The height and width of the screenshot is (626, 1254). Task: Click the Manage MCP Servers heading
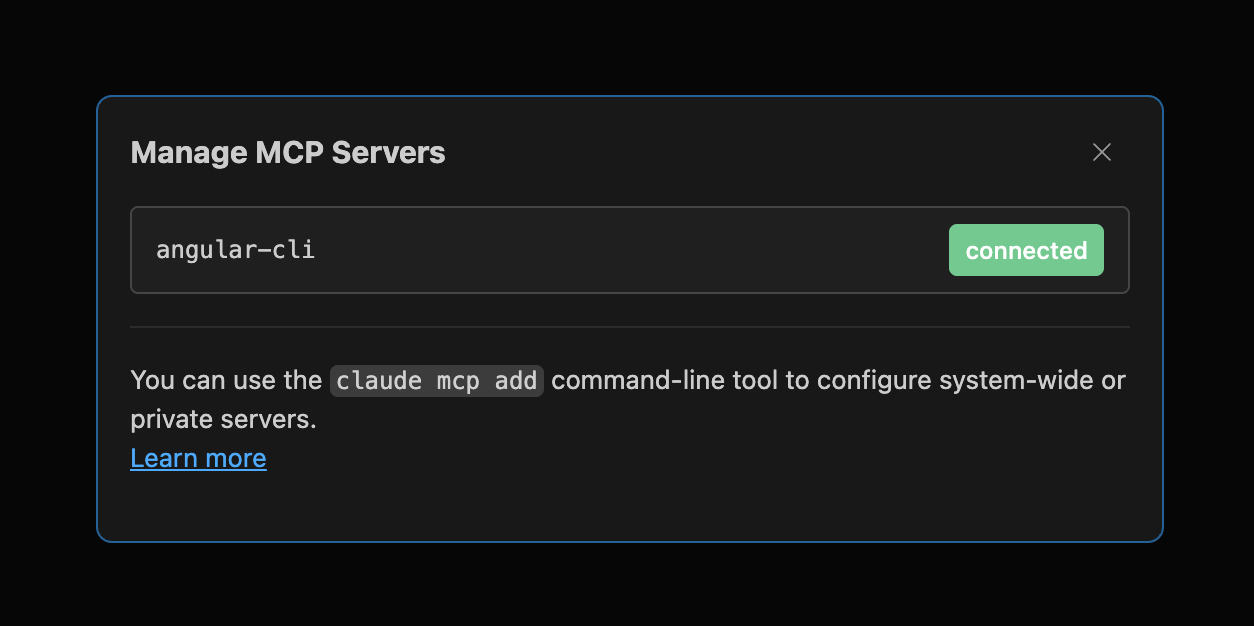click(x=287, y=152)
